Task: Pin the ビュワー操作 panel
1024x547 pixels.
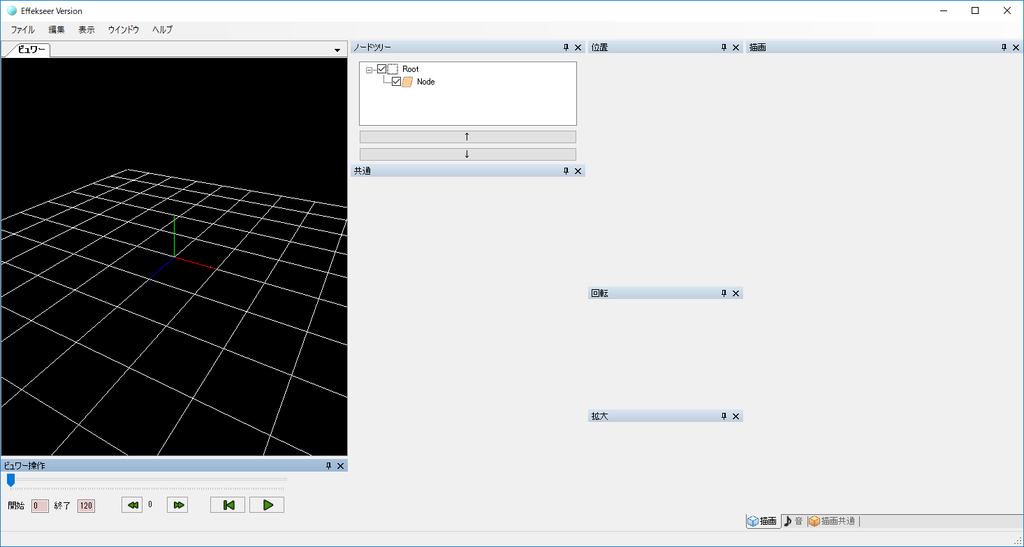Action: point(328,466)
